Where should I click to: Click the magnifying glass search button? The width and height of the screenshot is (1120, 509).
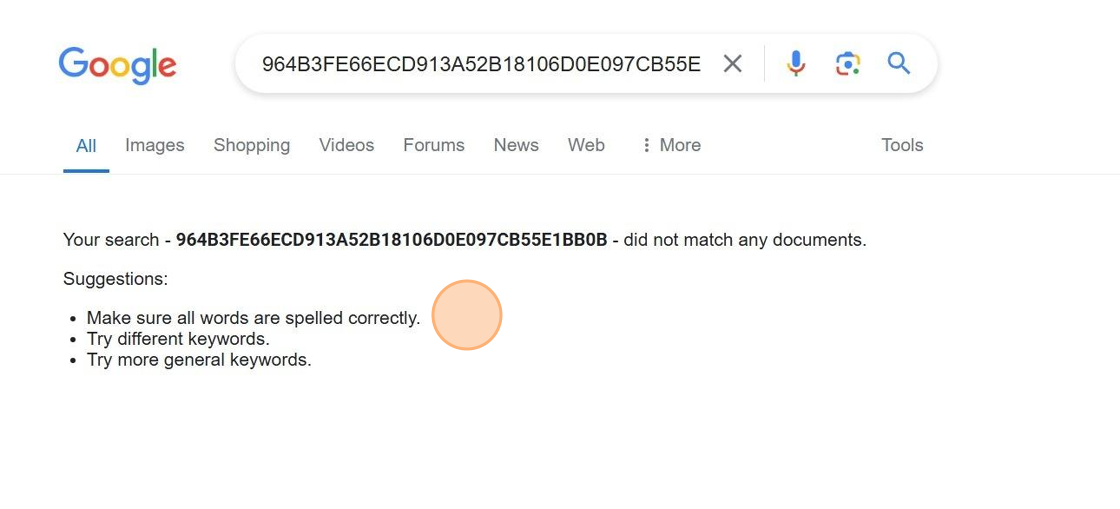(899, 64)
